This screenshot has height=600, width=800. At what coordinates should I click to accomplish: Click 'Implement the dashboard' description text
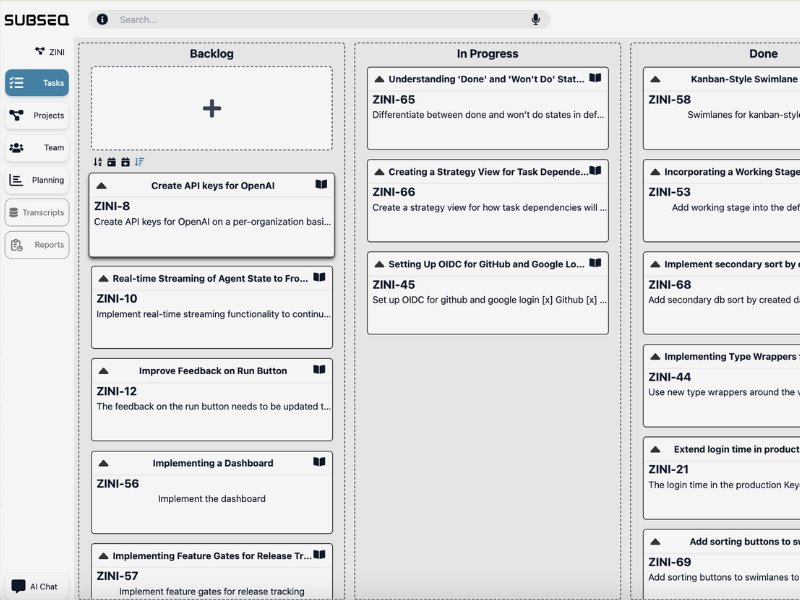tap(212, 498)
